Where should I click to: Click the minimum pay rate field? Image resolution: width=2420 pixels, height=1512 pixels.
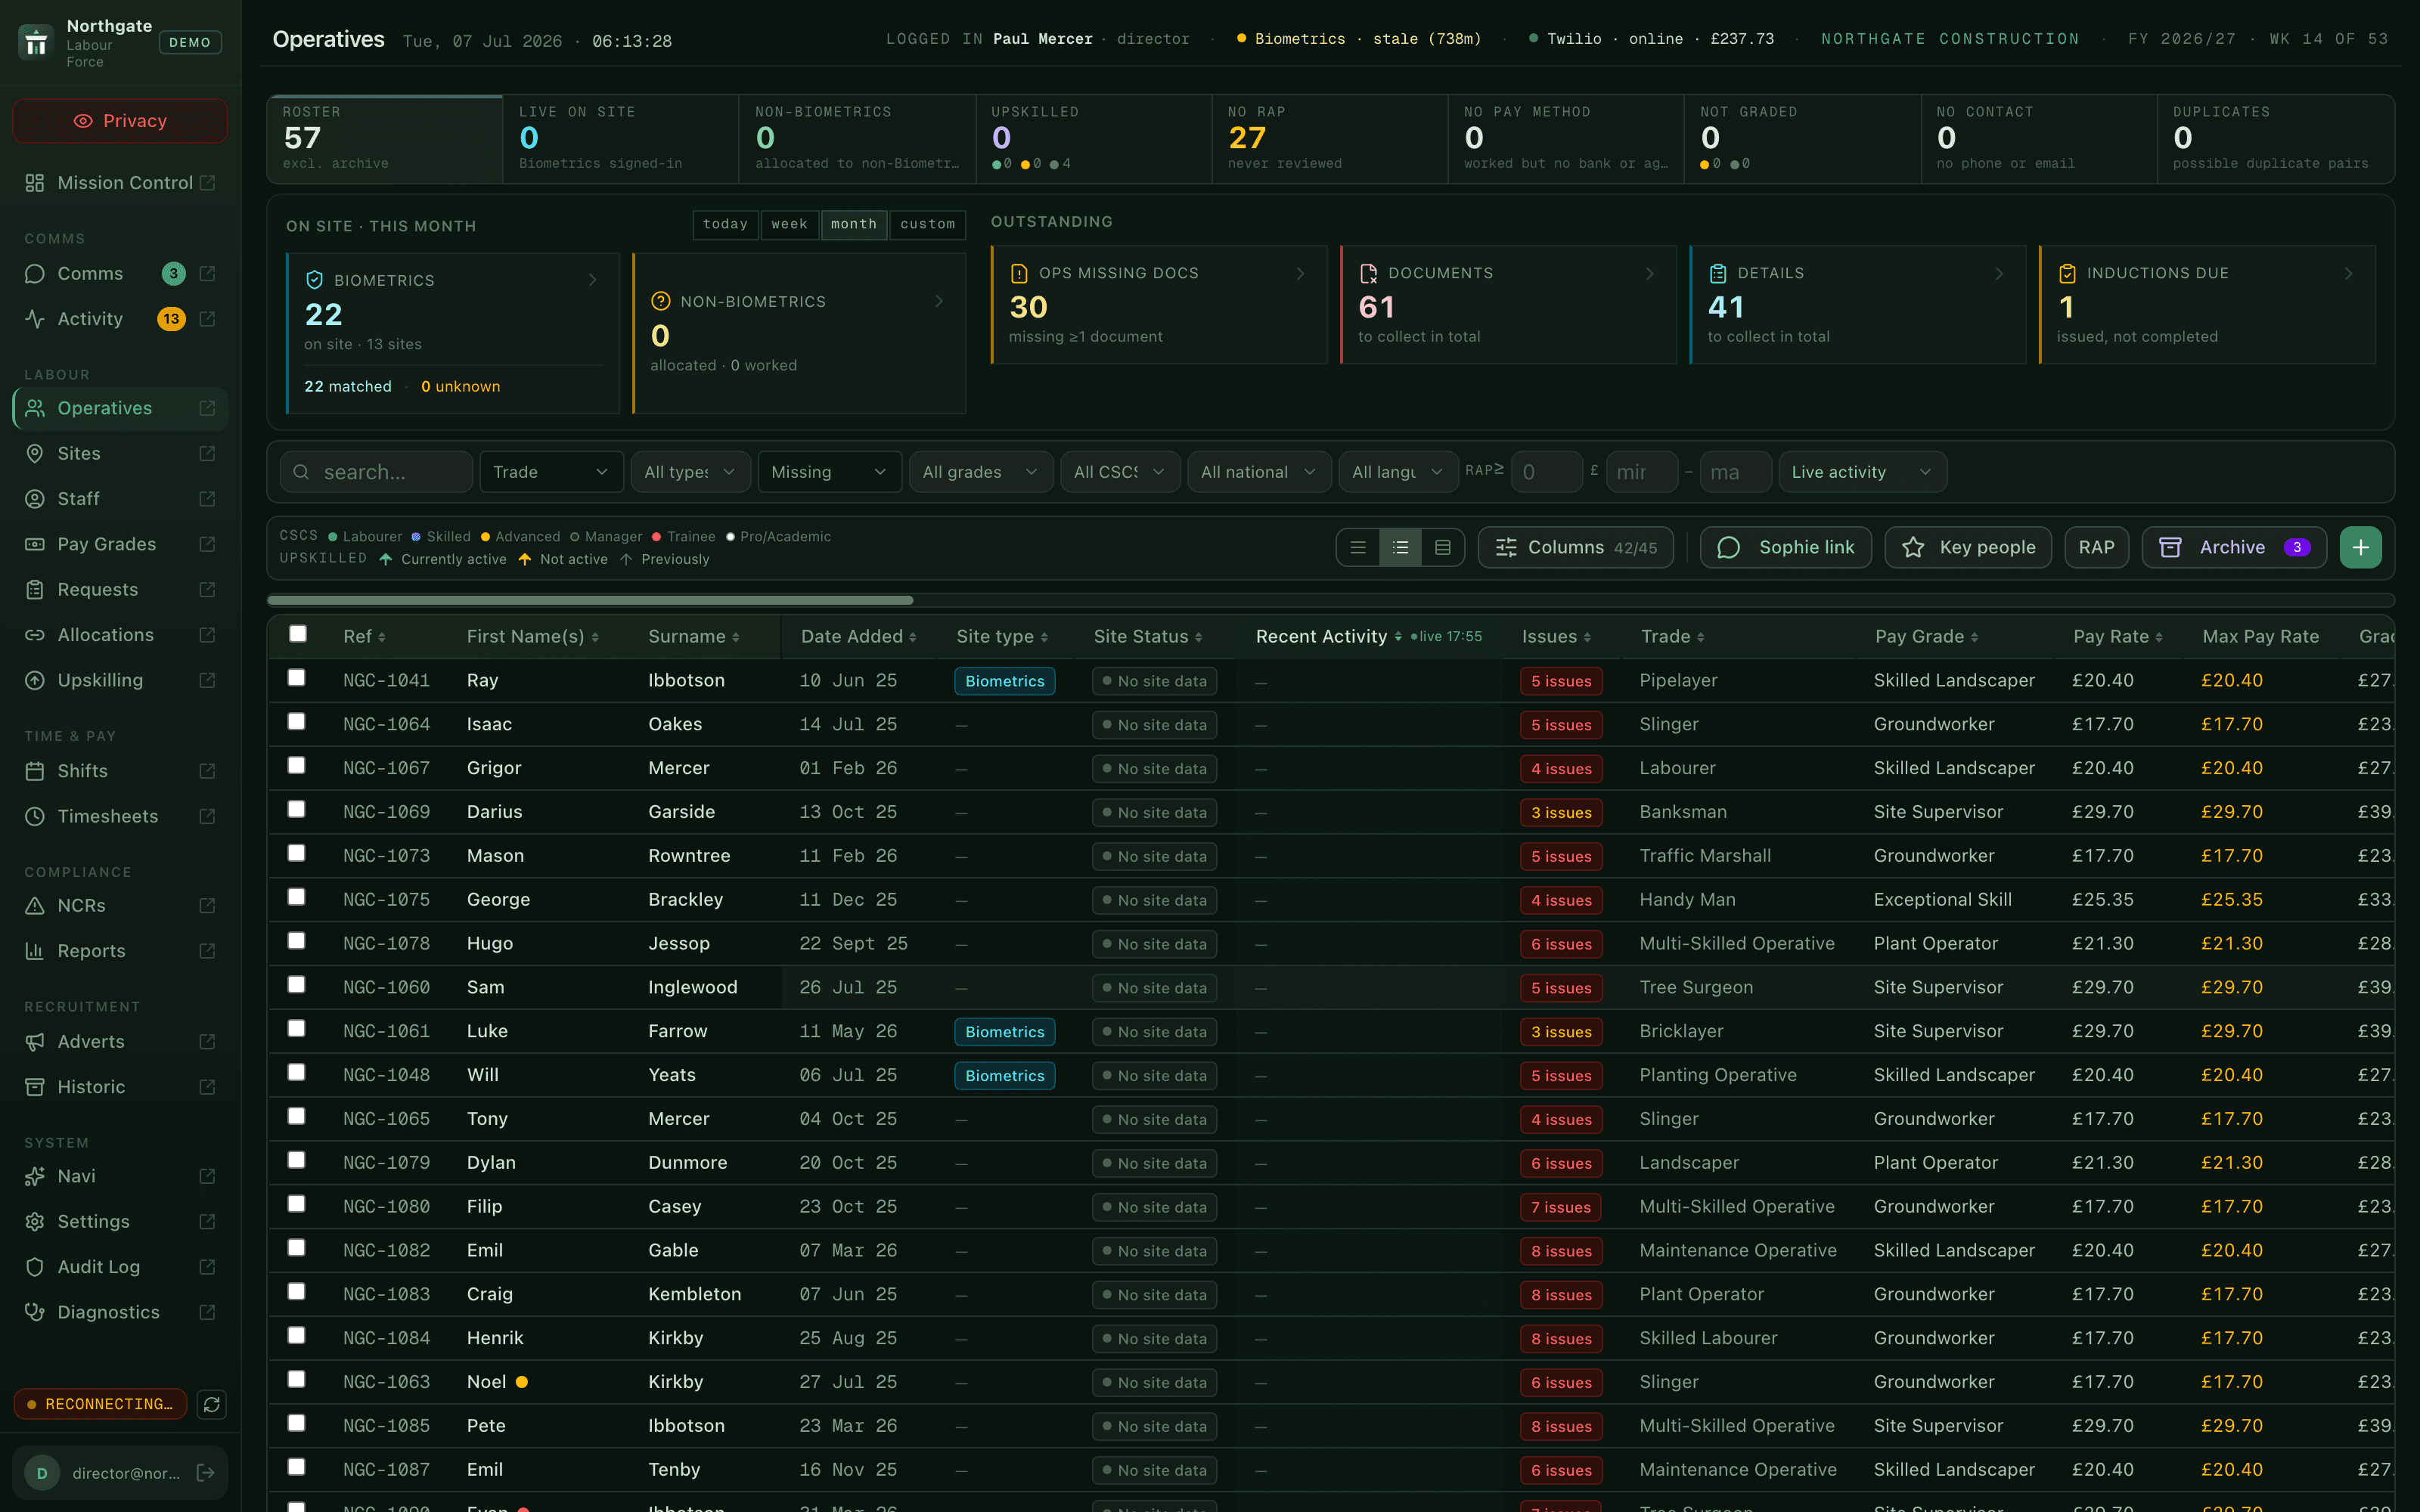1641,472
